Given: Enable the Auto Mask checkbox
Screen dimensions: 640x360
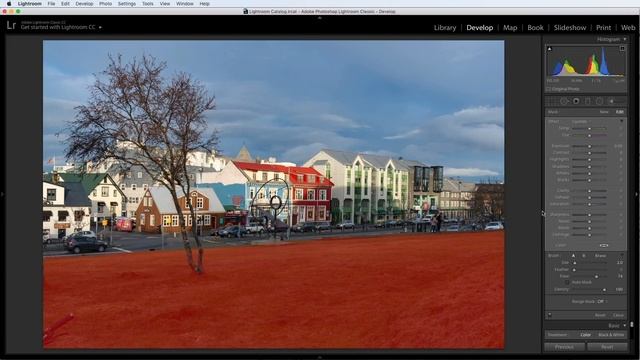Looking at the screenshot, I should pos(567,282).
